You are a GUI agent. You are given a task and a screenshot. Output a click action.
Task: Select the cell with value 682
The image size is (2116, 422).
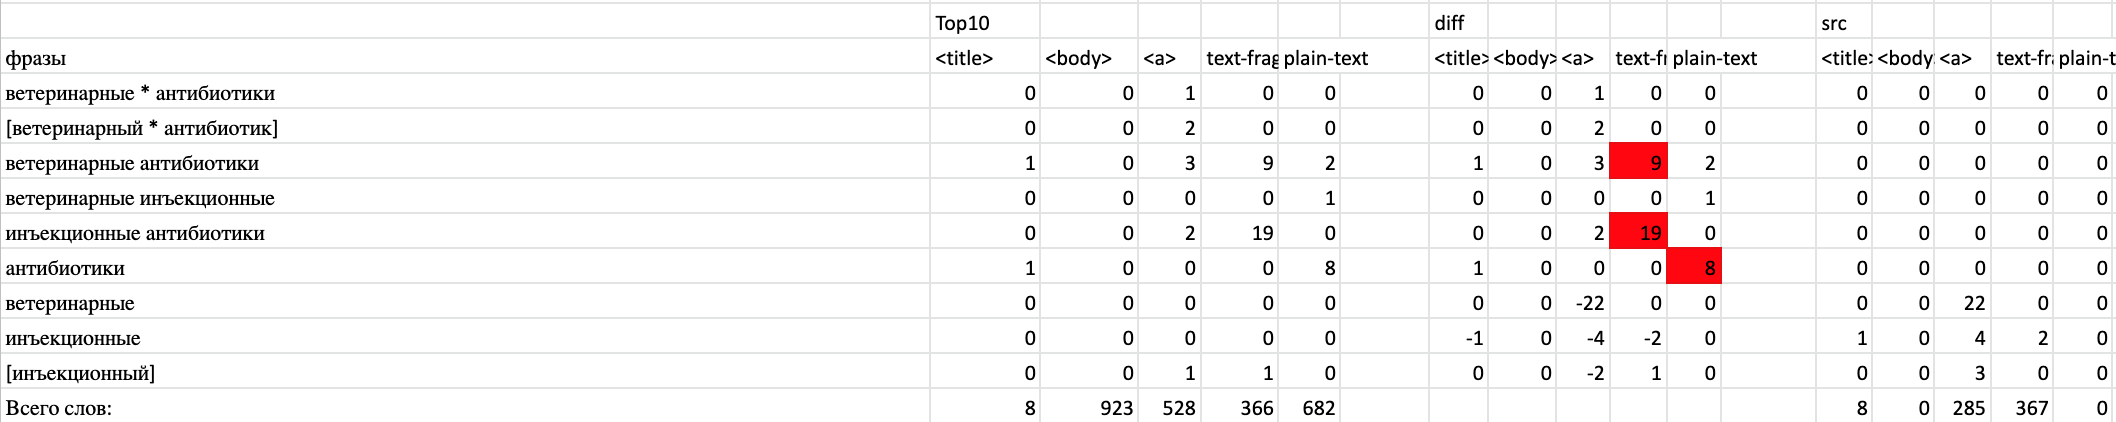[1309, 407]
